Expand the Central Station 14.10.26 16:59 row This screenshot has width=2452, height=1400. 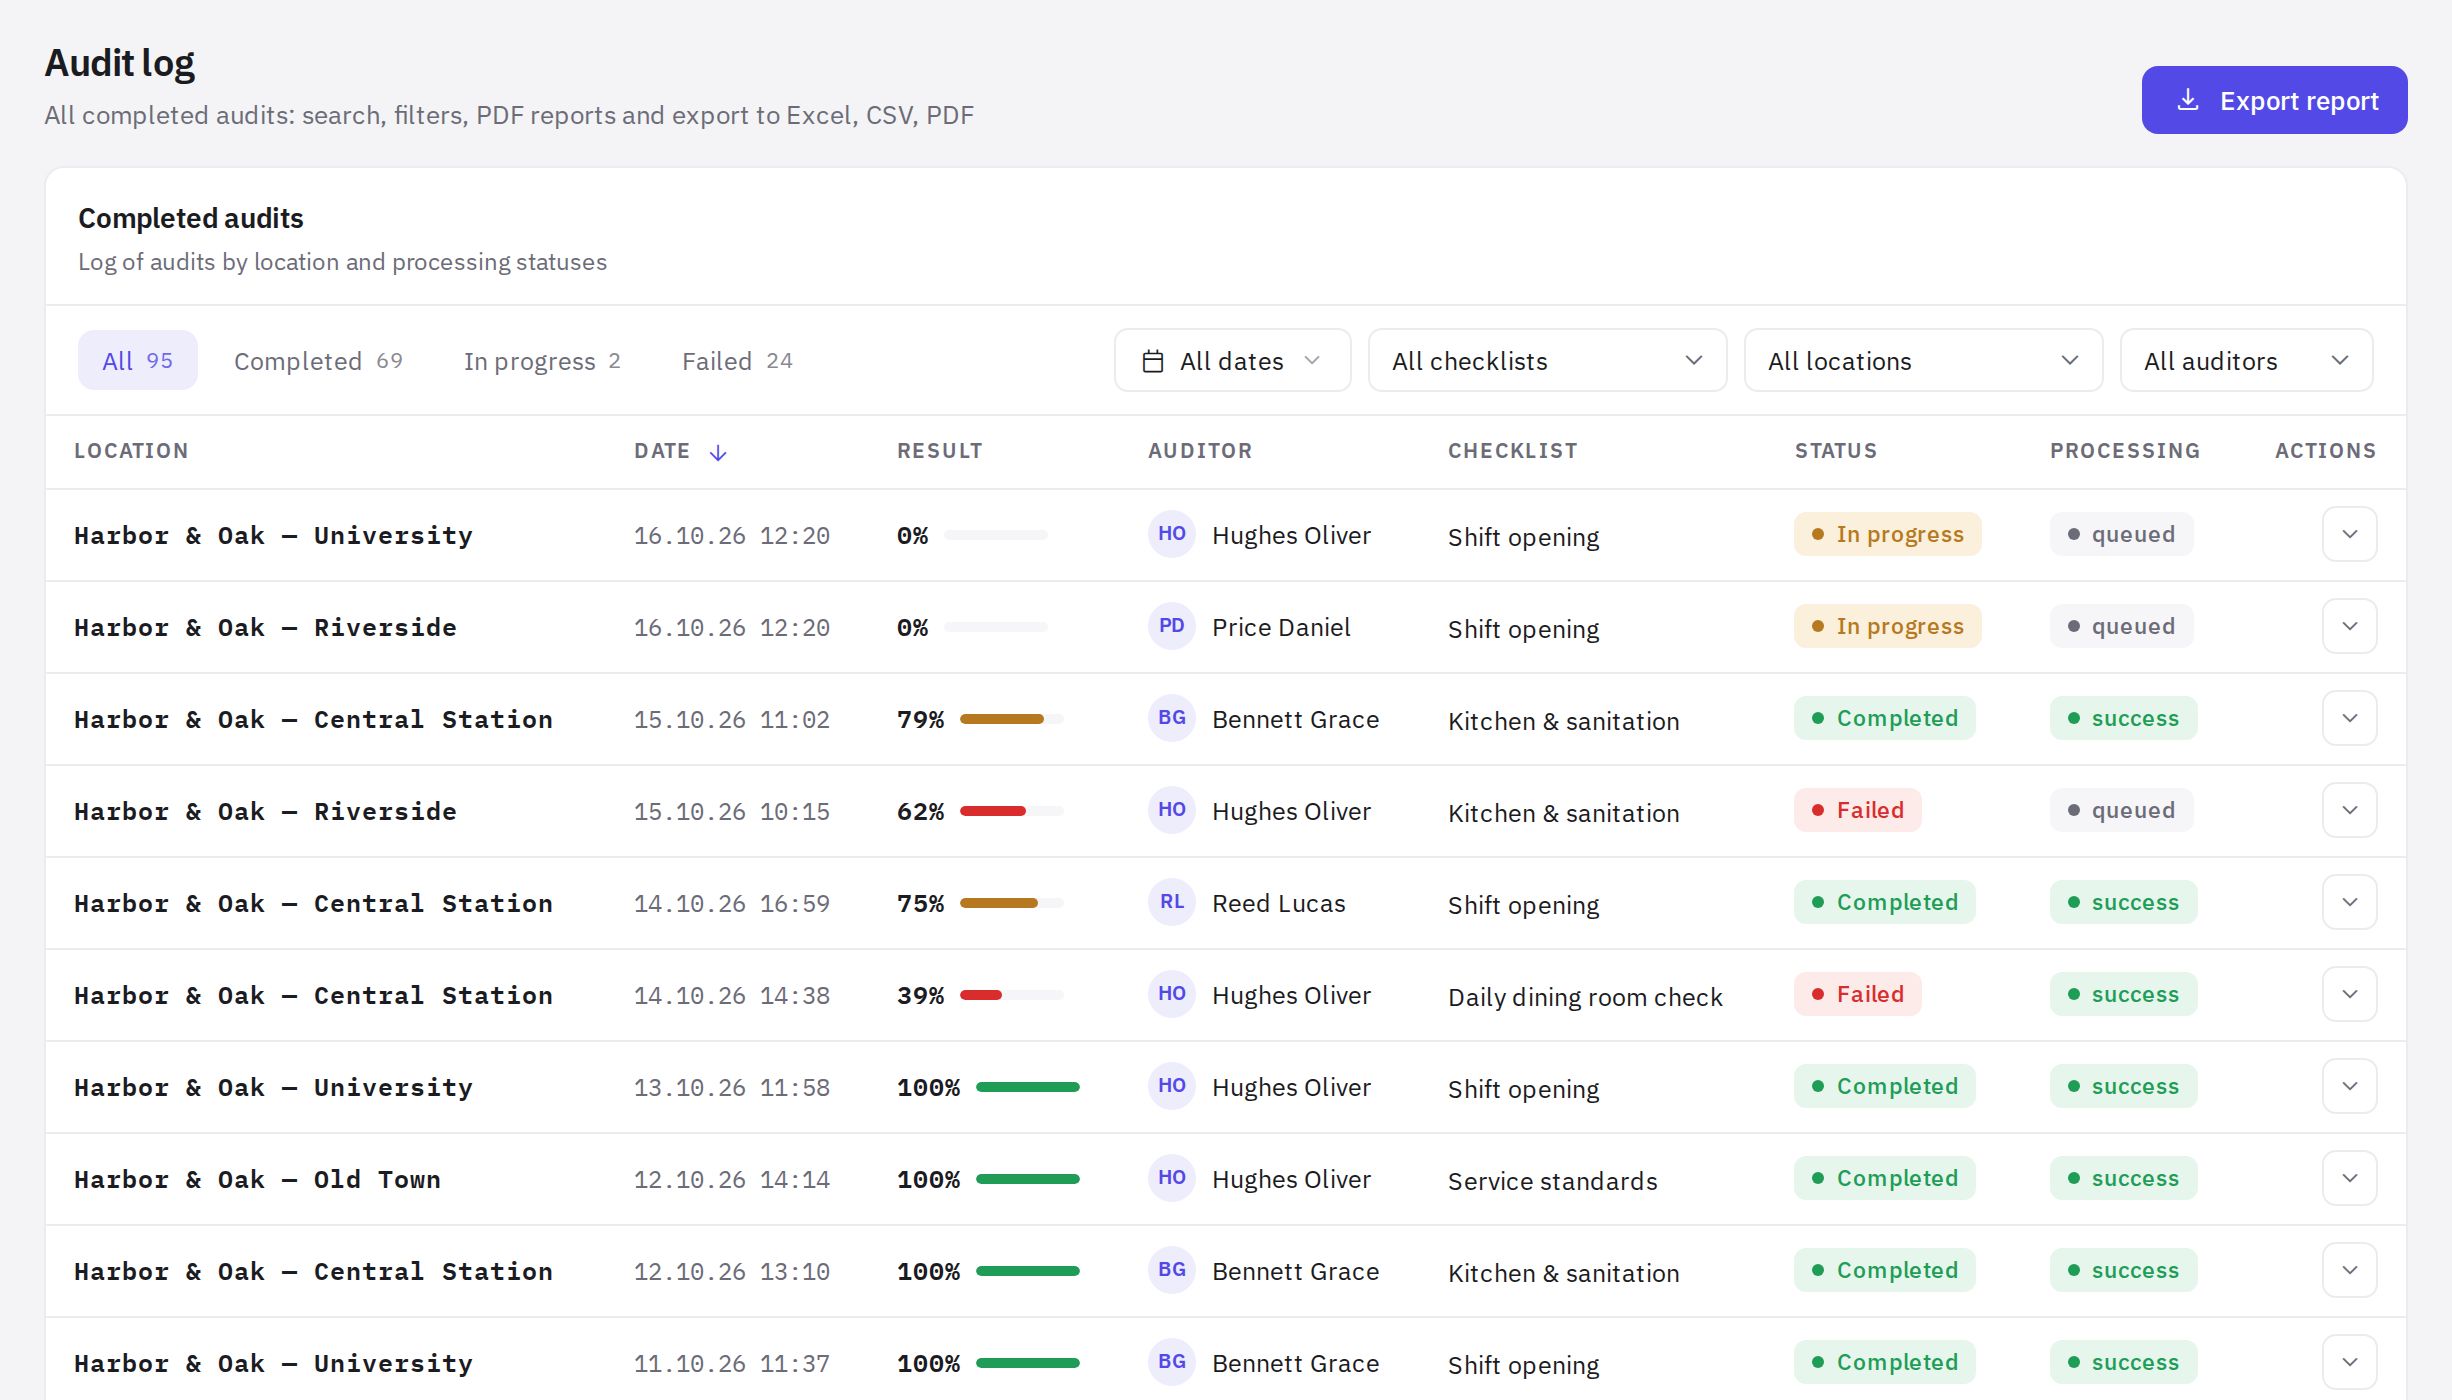2349,902
